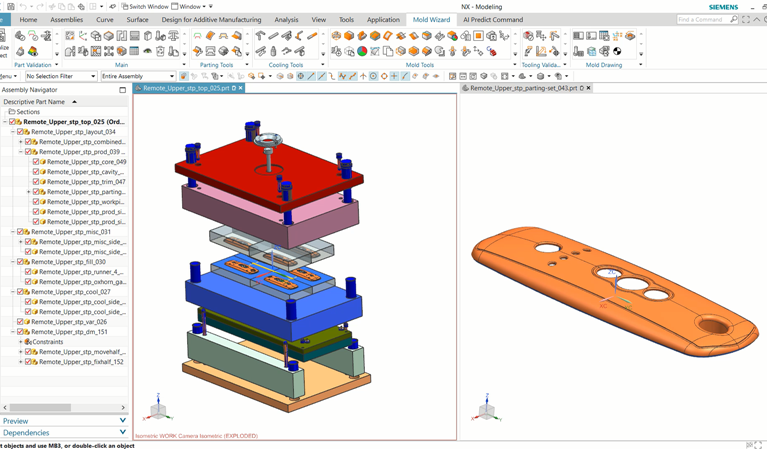
Task: Click the rainbow-colored Check Regions icon in Part Validation
Action: point(33,51)
